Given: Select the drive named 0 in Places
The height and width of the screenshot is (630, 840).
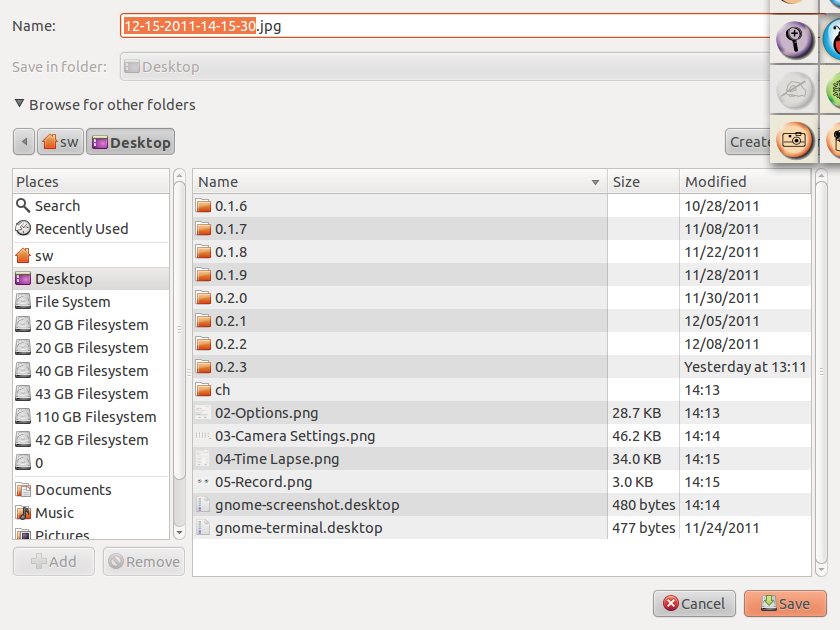Looking at the screenshot, I should (91, 463).
